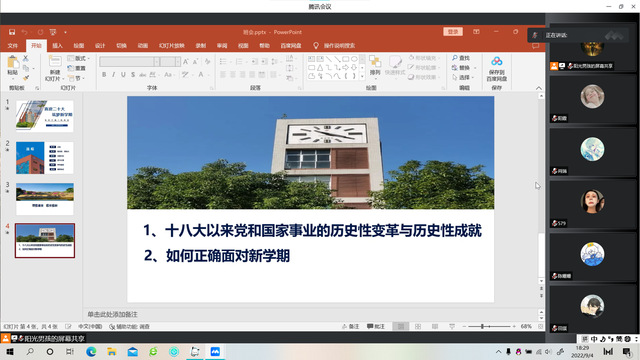Toggle strikethrough (abc)

142,75
